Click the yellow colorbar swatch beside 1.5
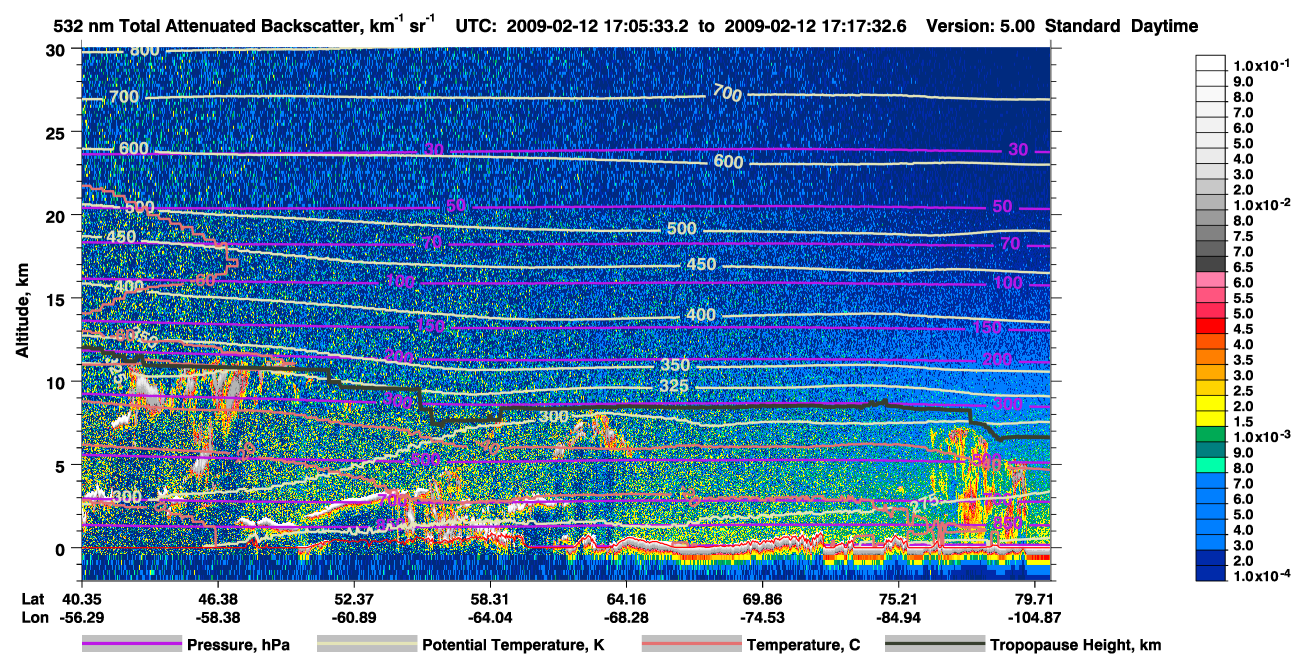This screenshot has height=667, width=1300. pyautogui.click(x=1210, y=419)
